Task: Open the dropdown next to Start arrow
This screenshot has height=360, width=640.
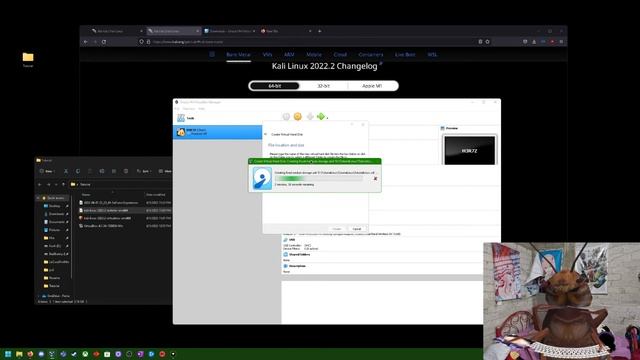Action: [327, 118]
